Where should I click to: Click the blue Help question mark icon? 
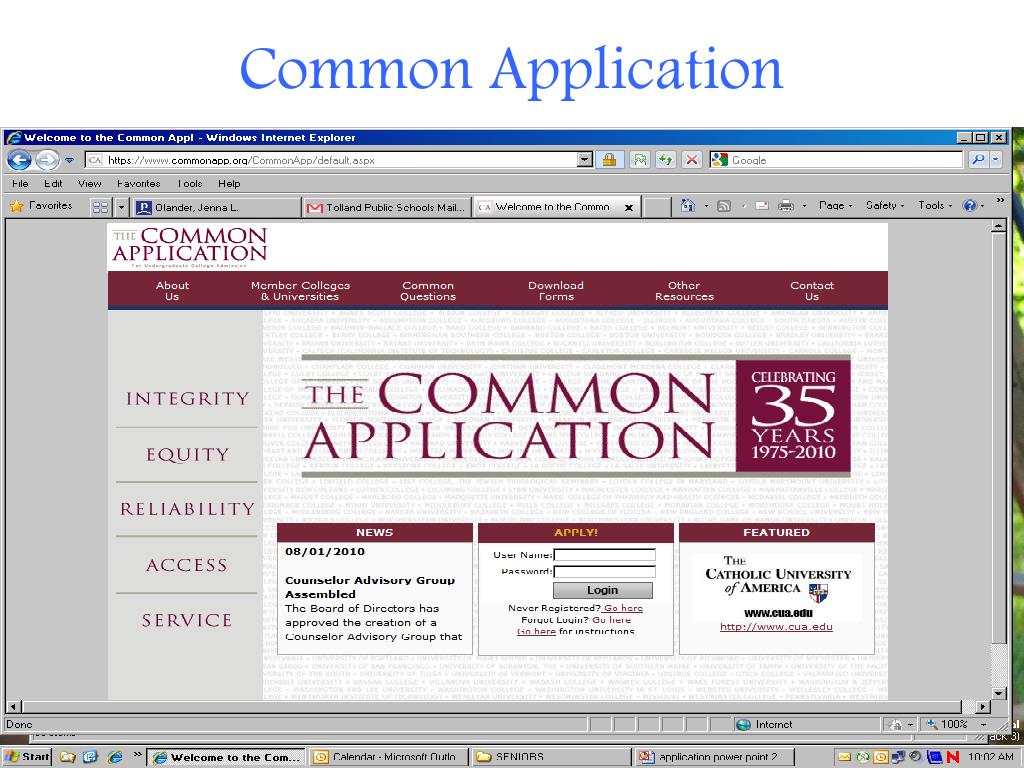(970, 206)
